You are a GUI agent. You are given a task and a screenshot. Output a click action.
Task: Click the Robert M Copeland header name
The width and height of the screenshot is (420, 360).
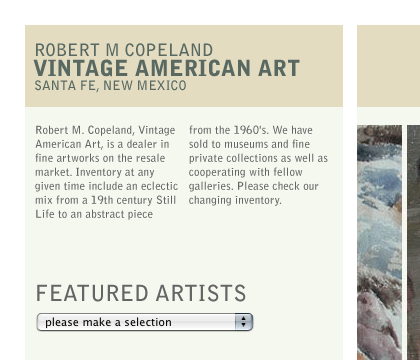click(124, 50)
